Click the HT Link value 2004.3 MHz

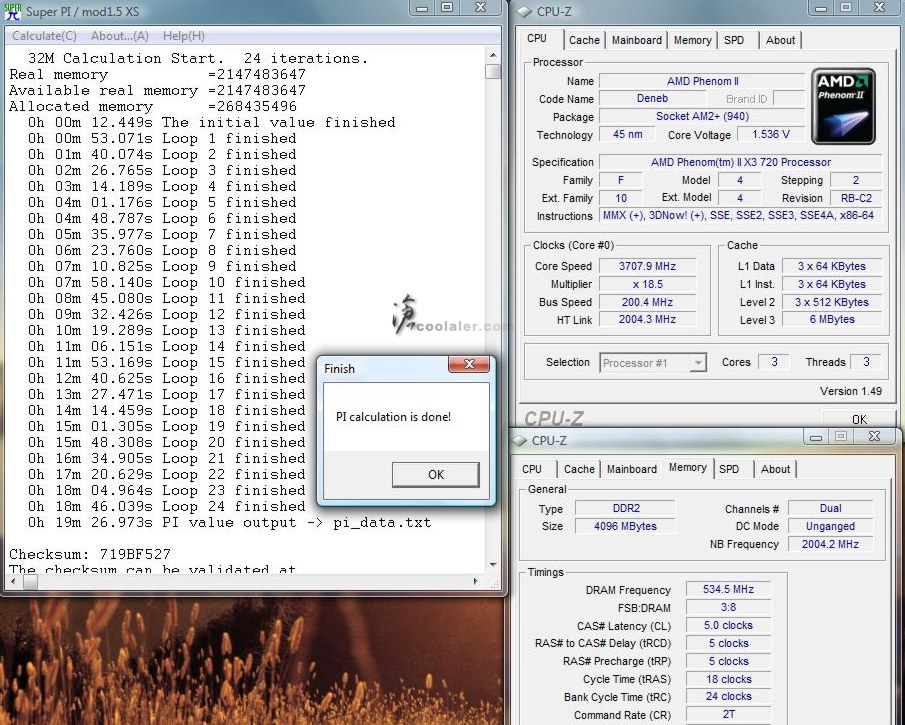[647, 319]
